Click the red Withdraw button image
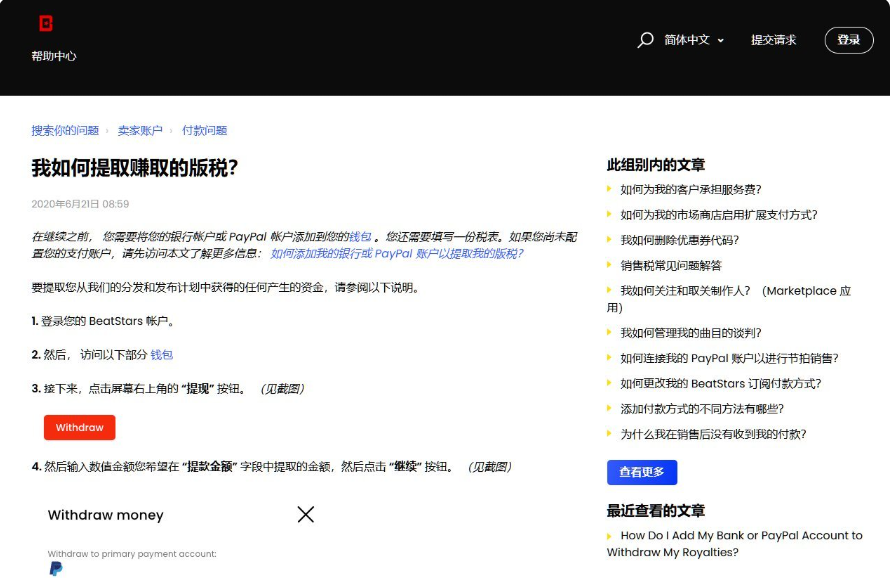895x578 pixels. tap(79, 427)
